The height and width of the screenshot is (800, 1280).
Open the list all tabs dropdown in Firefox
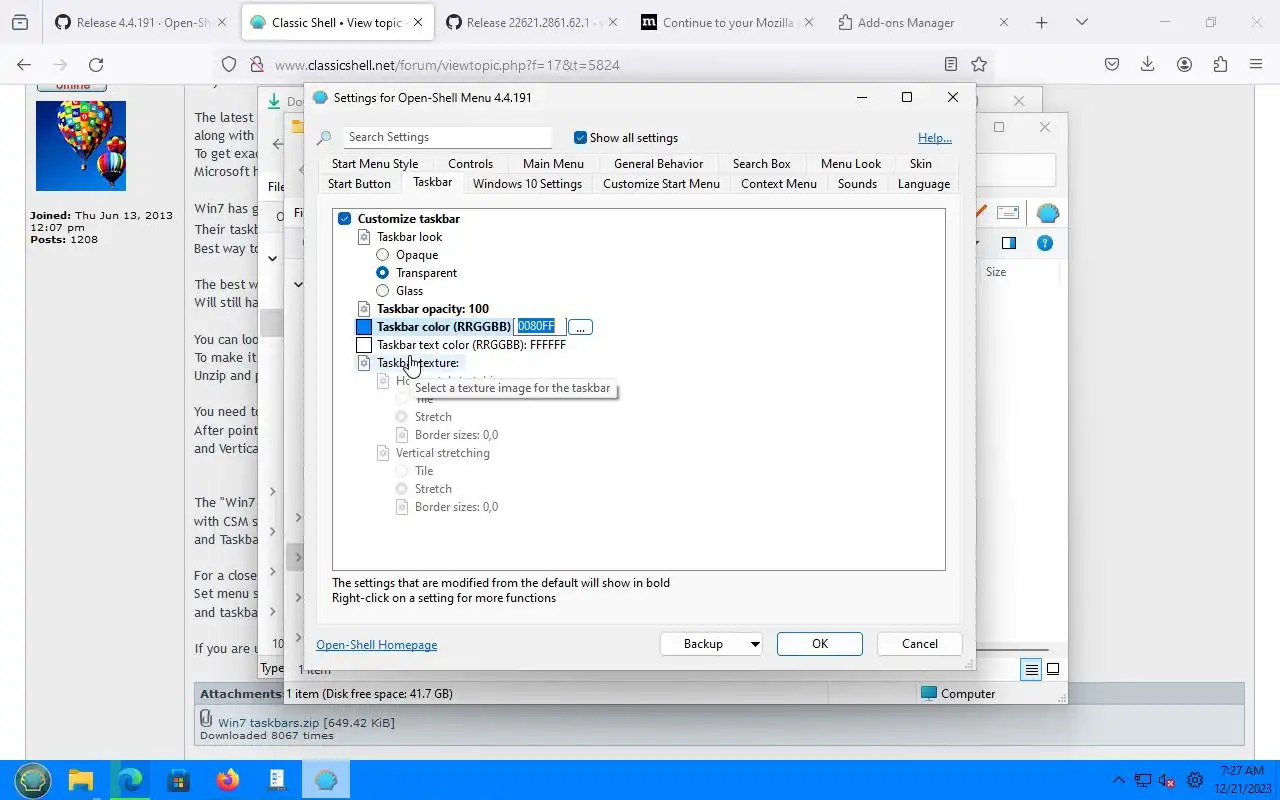tap(1081, 22)
